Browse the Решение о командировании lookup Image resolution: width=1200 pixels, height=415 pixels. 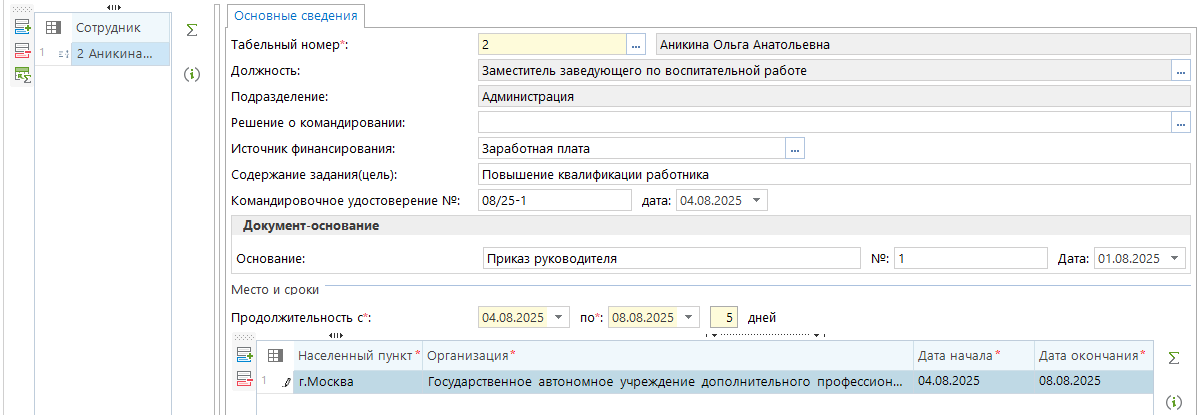click(1180, 123)
